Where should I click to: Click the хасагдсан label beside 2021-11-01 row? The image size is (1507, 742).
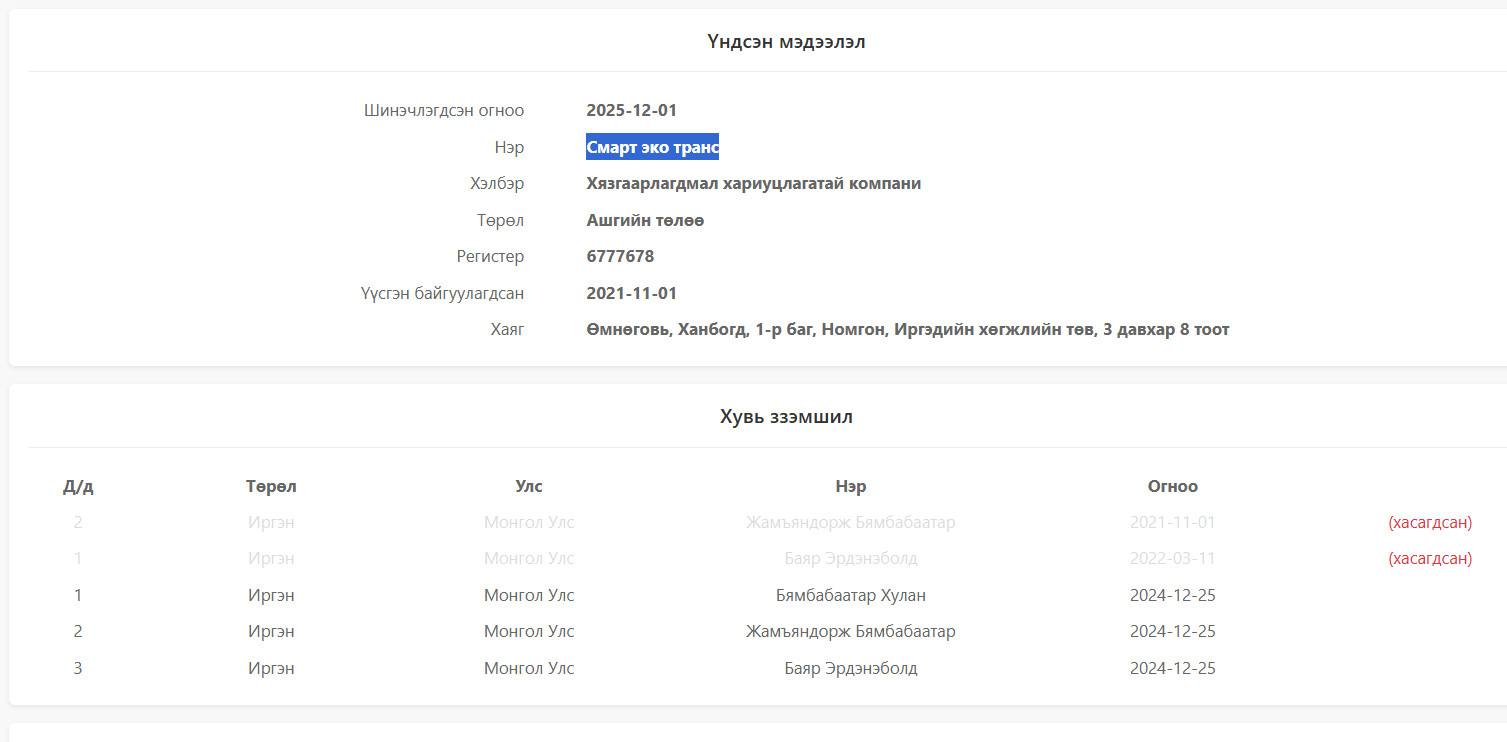tap(1429, 522)
